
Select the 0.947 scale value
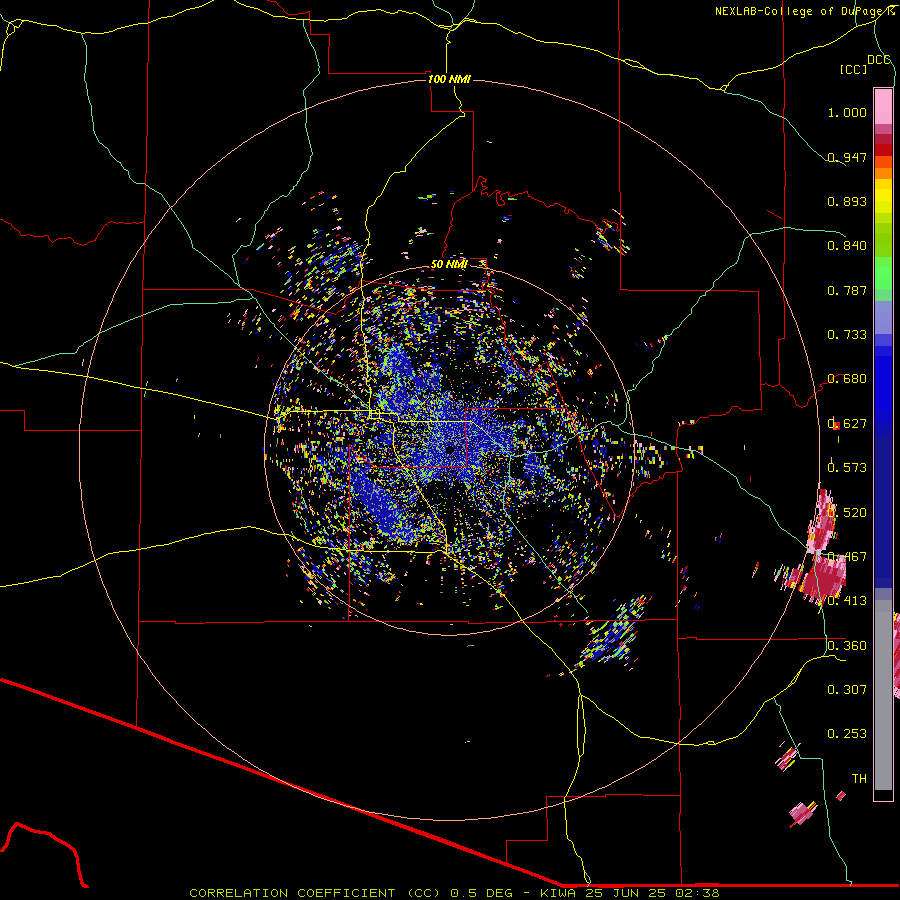click(x=847, y=157)
